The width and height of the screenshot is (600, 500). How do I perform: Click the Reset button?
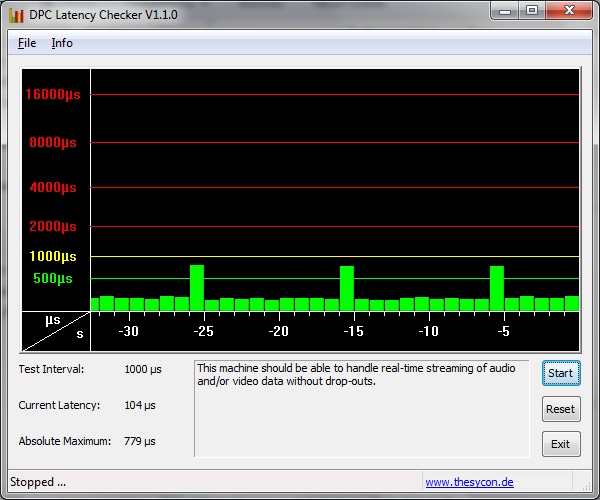coord(561,409)
